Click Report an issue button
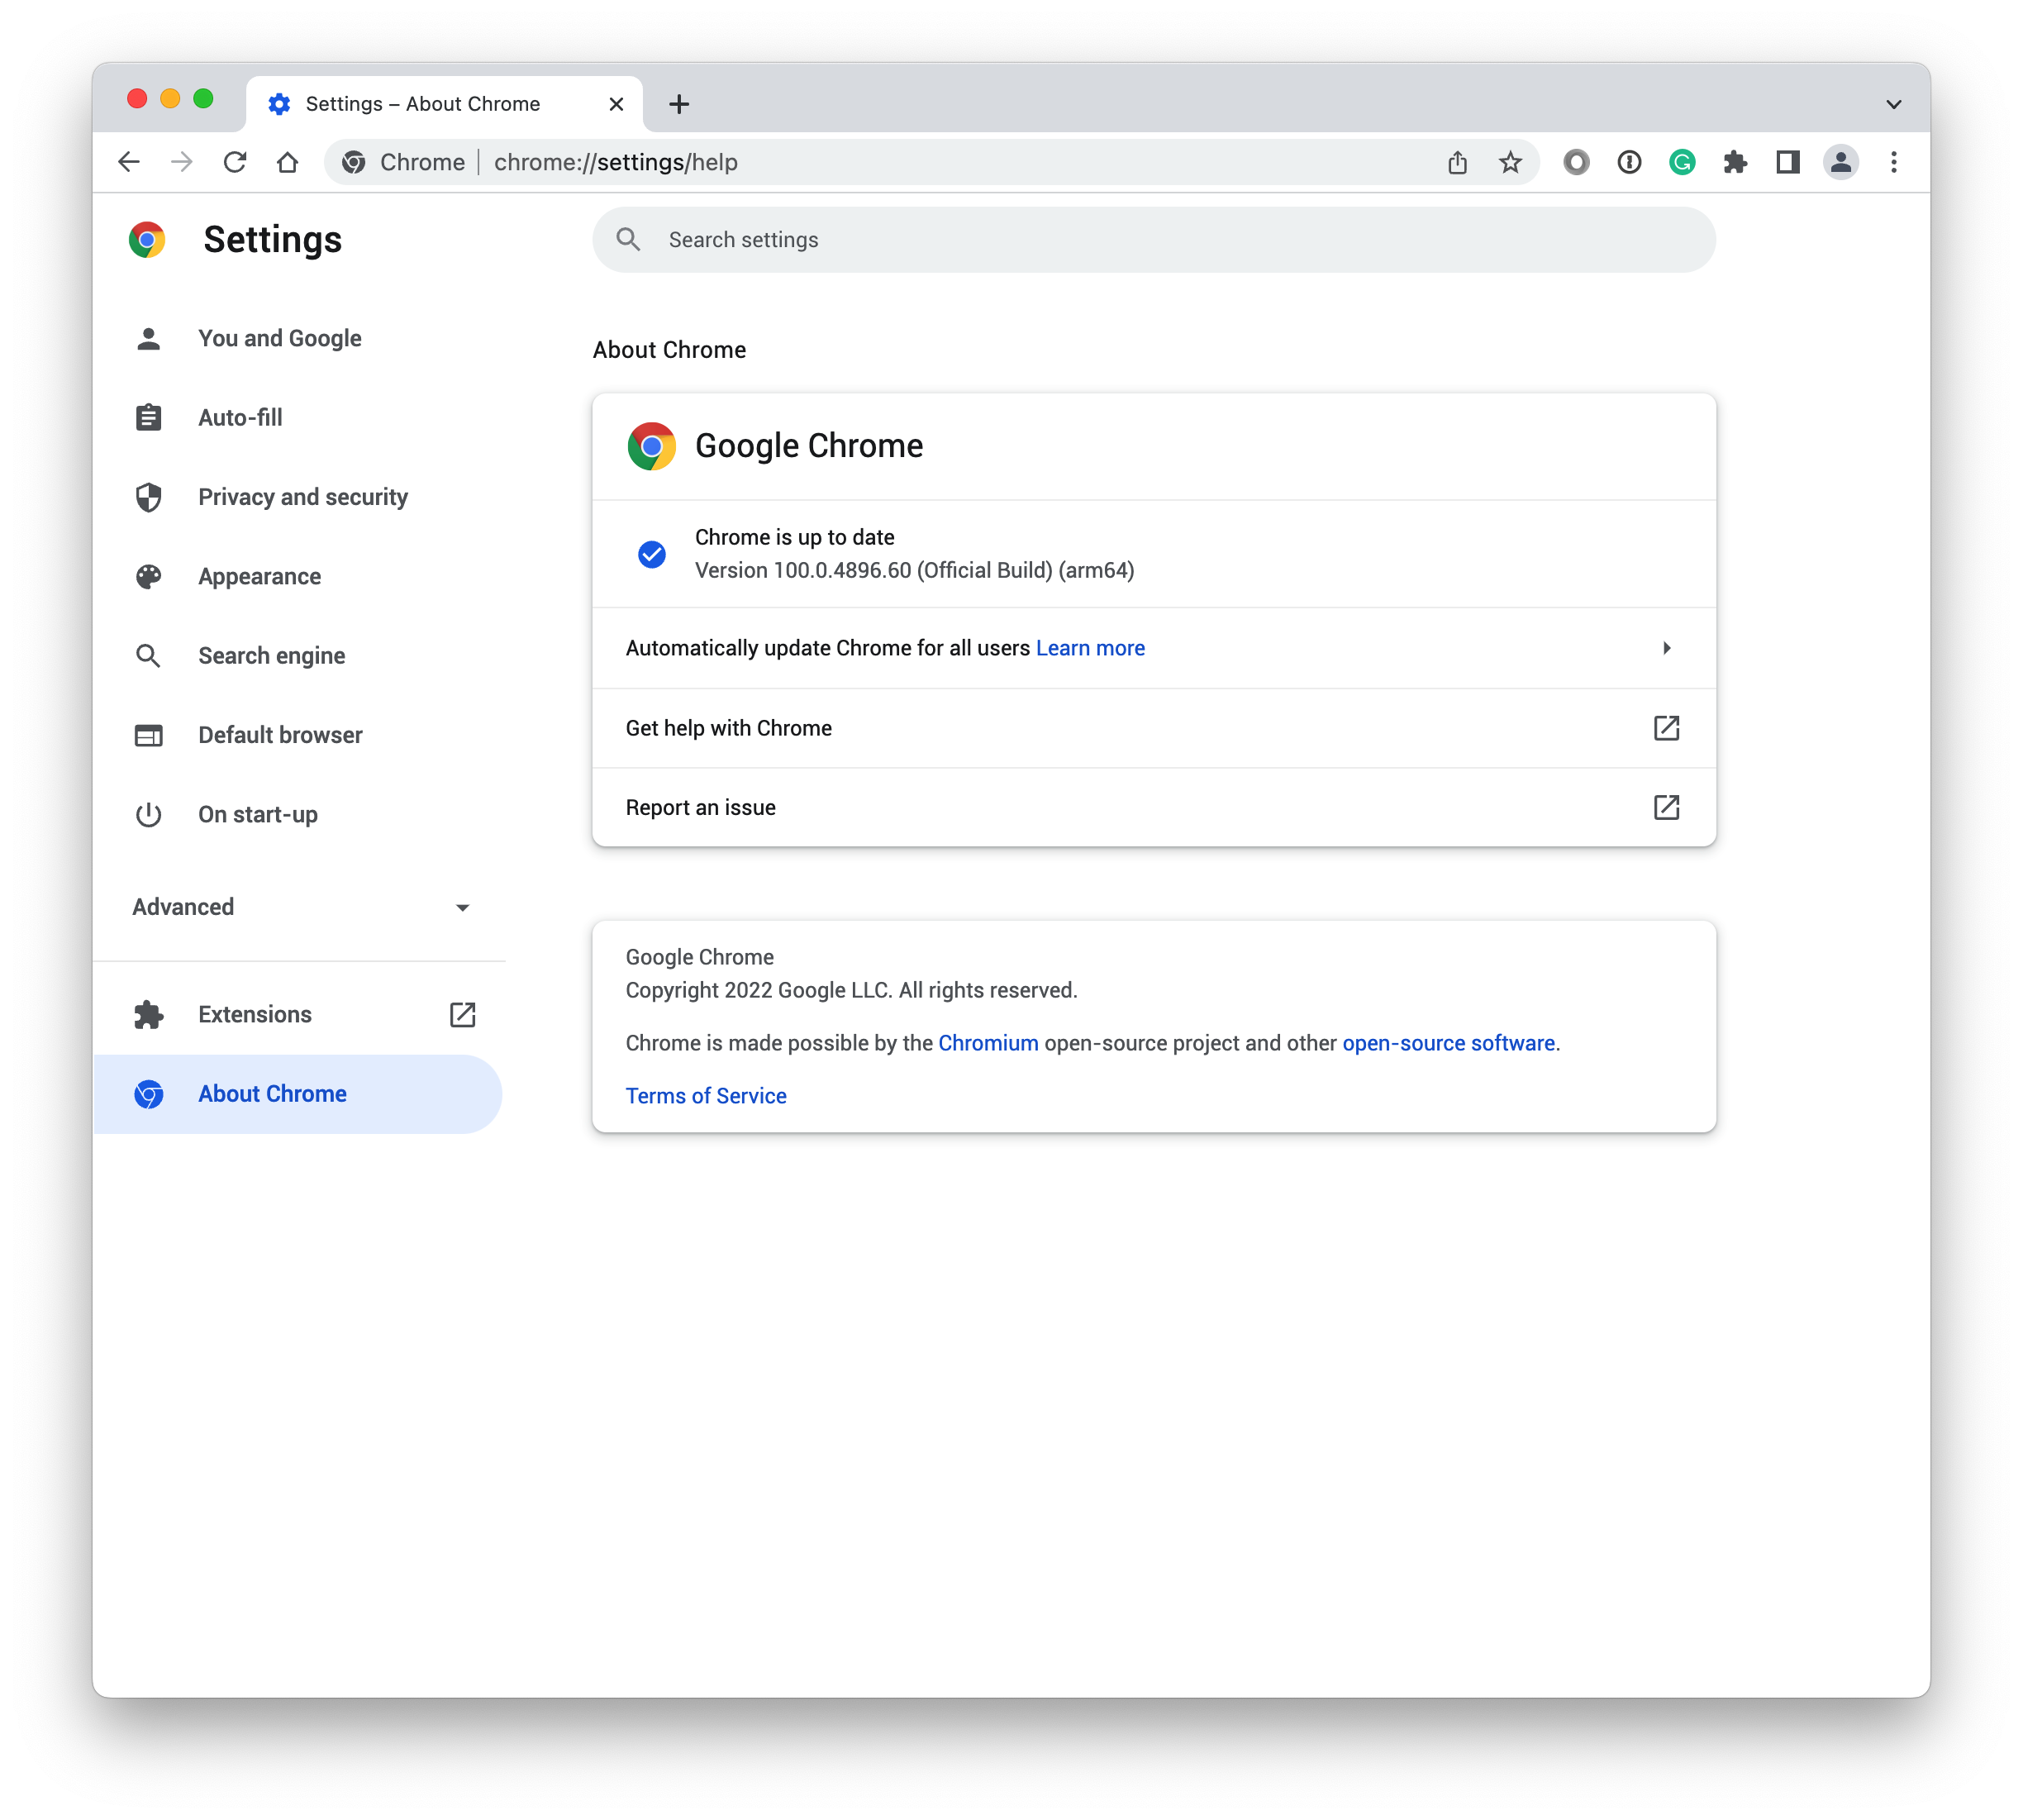This screenshot has height=1820, width=2023. (1154, 807)
